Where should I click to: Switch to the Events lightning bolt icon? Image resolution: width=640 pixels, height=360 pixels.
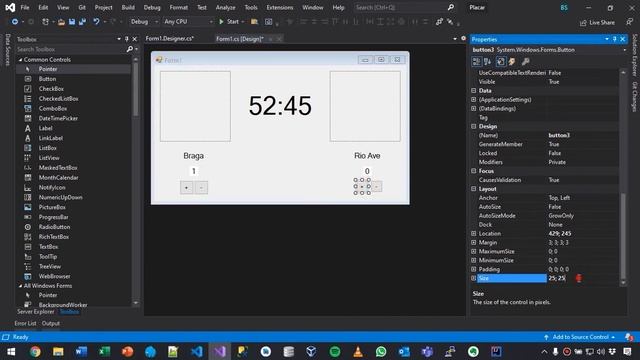(x=512, y=62)
